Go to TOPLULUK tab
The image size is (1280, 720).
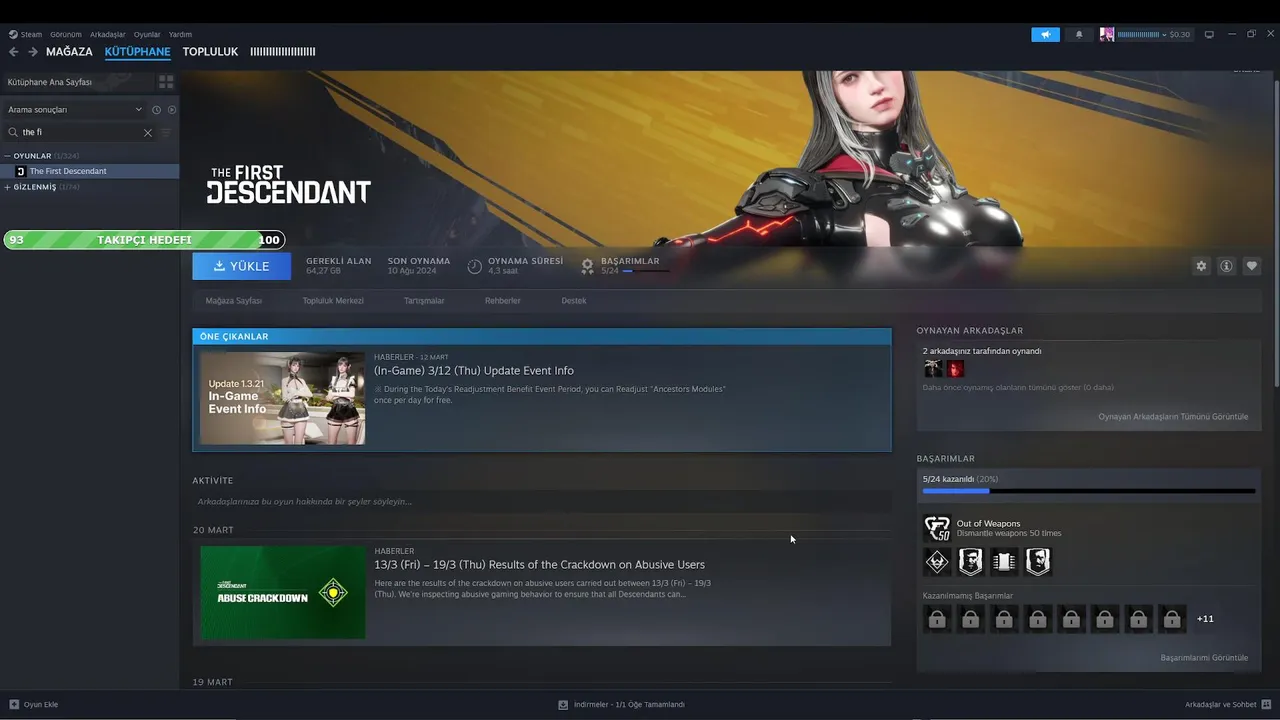pos(210,52)
